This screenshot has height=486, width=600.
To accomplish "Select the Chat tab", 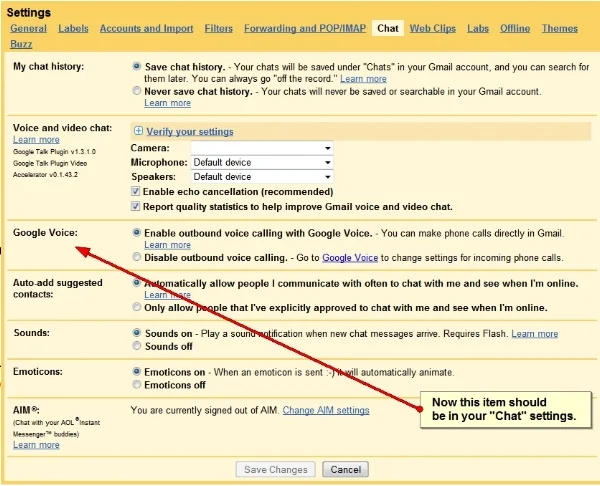I will (388, 28).
